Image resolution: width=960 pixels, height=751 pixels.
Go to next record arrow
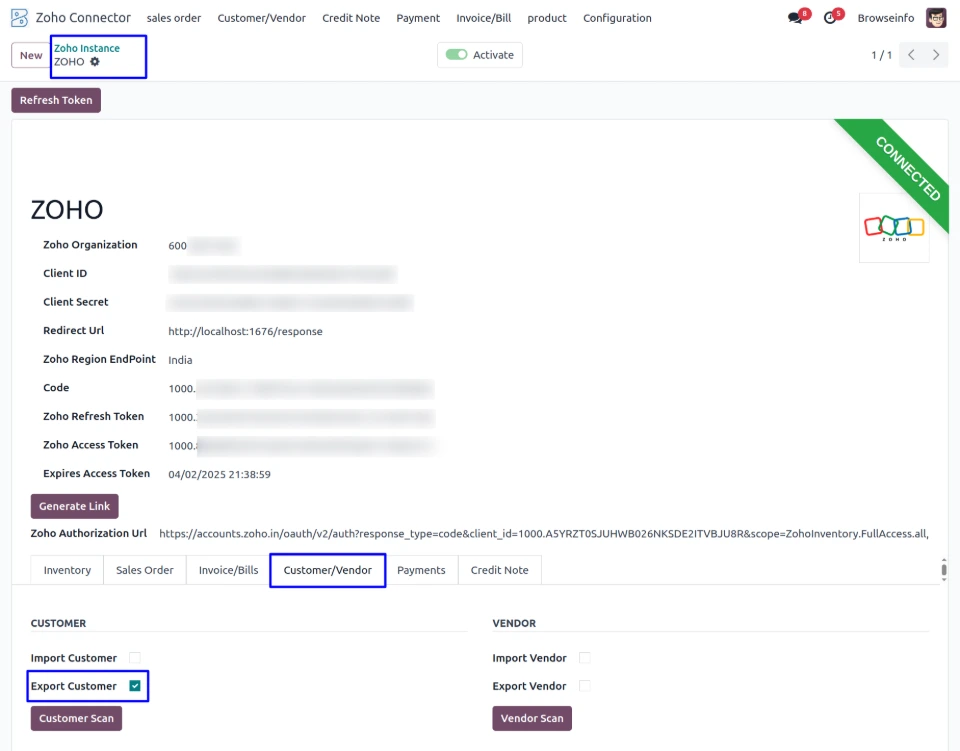[936, 55]
